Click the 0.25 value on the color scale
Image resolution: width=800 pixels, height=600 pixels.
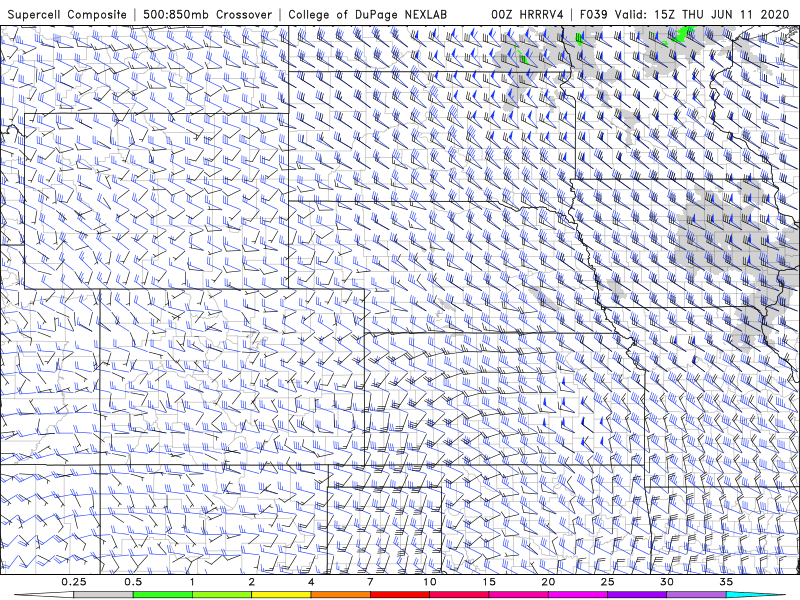point(74,582)
